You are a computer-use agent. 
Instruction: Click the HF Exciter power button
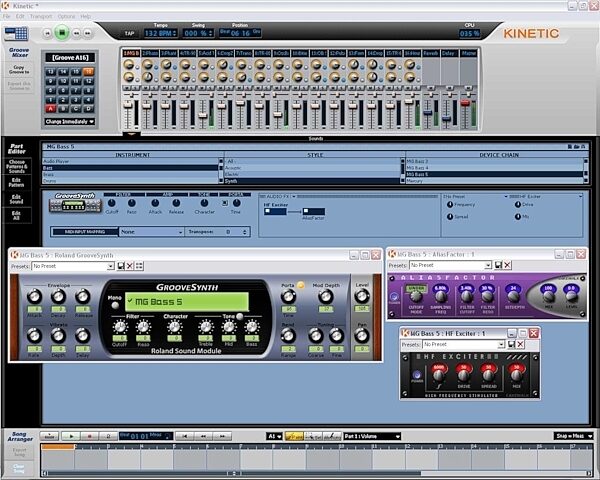pos(417,375)
